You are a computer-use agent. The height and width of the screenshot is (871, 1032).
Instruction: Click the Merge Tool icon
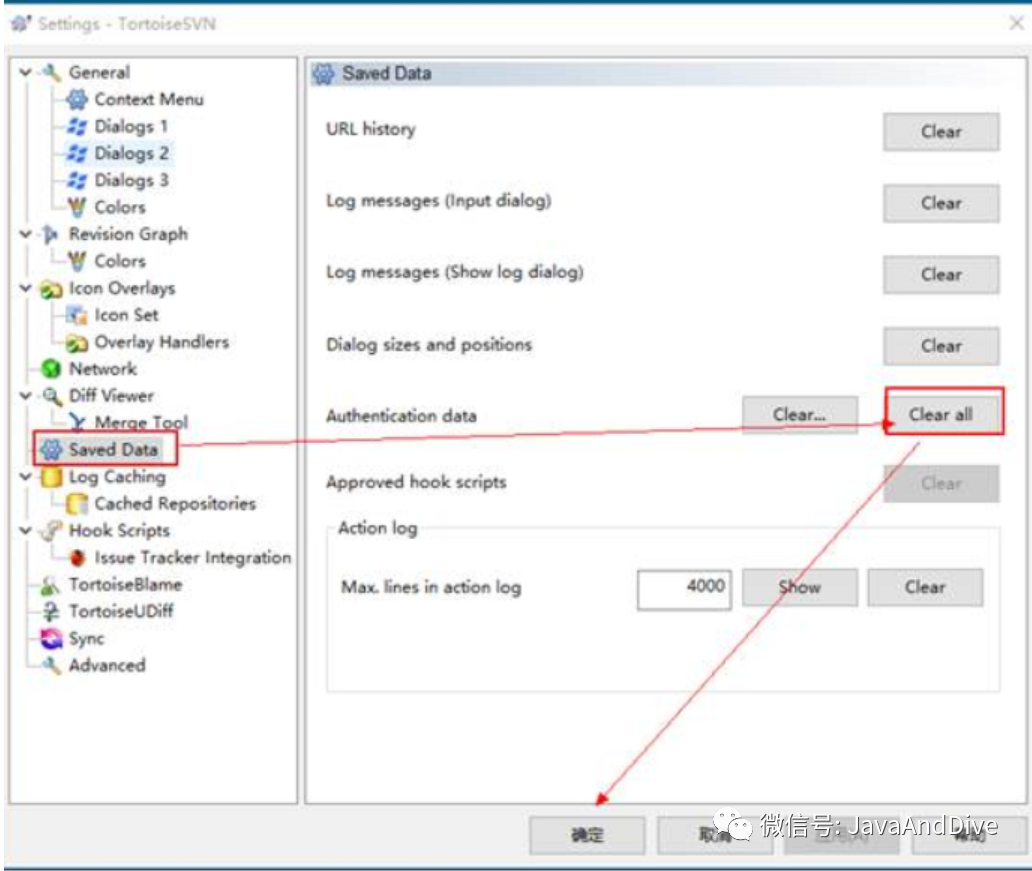pyautogui.click(x=77, y=422)
